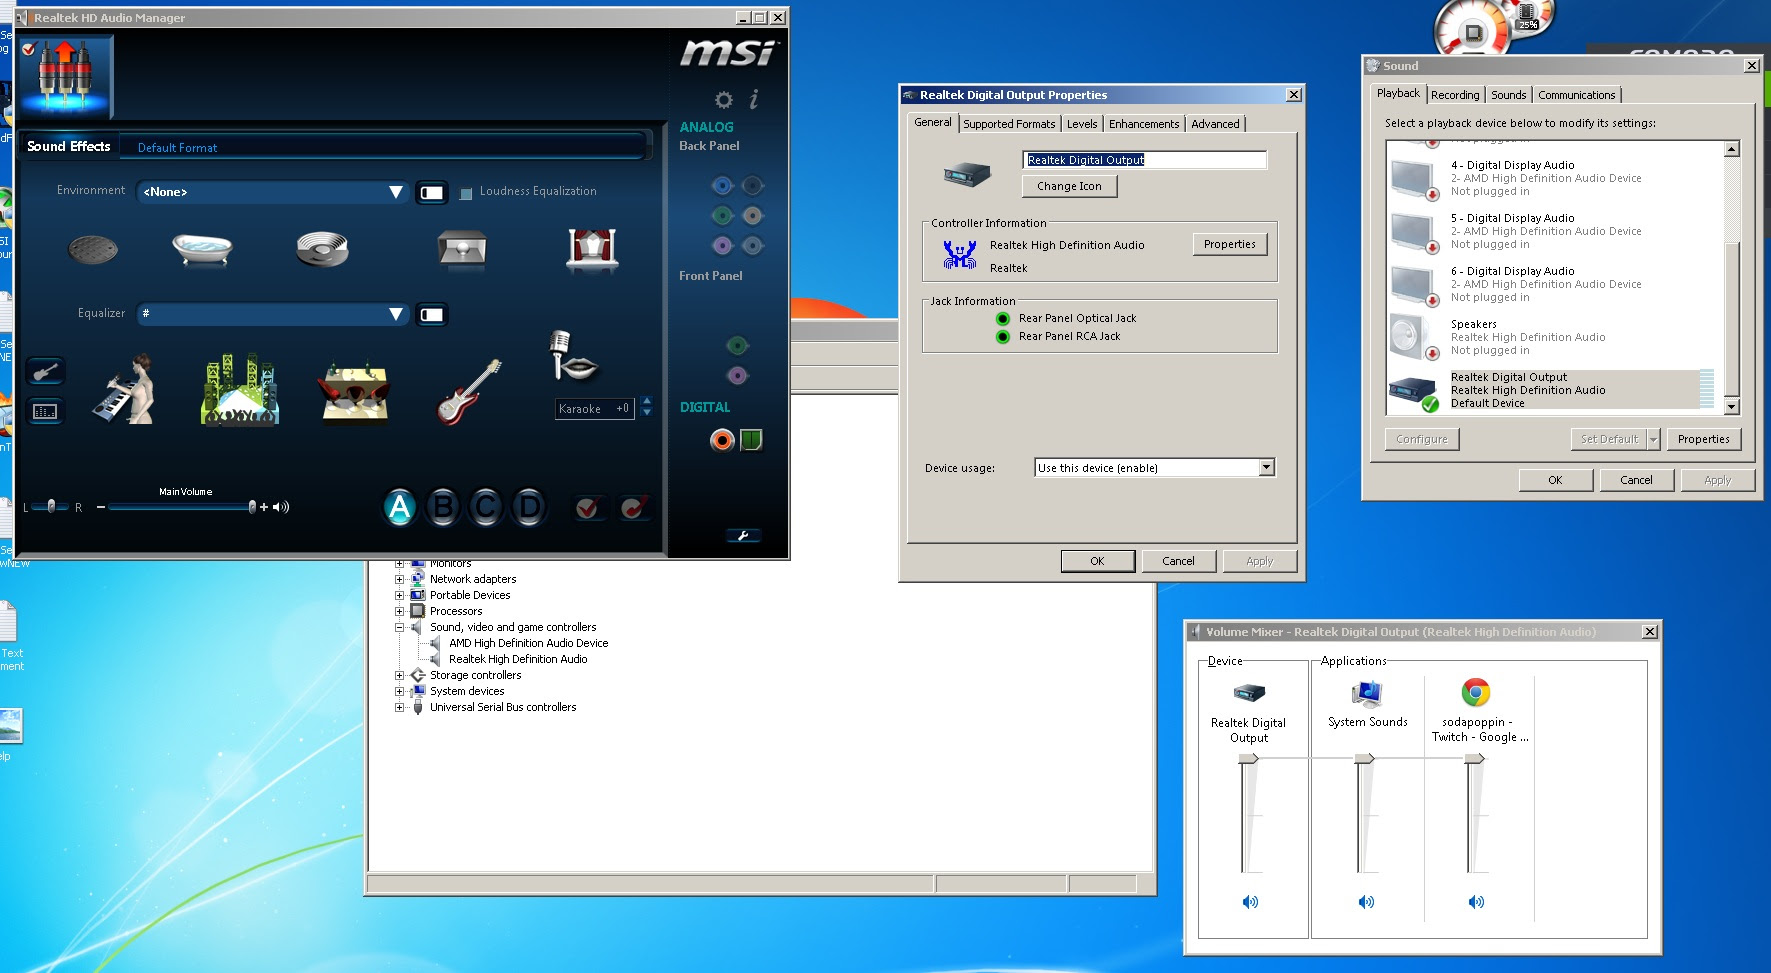
Task: Click the red checkmark save preset button
Action: (588, 508)
